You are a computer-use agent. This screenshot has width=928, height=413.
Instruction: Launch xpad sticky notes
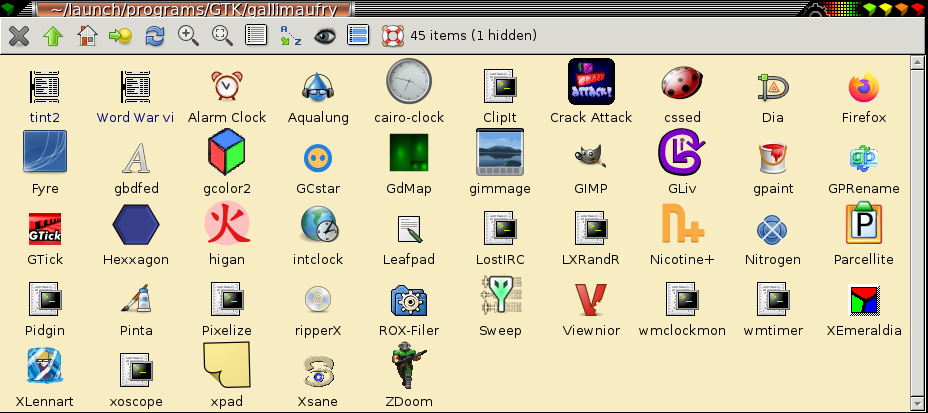227,365
